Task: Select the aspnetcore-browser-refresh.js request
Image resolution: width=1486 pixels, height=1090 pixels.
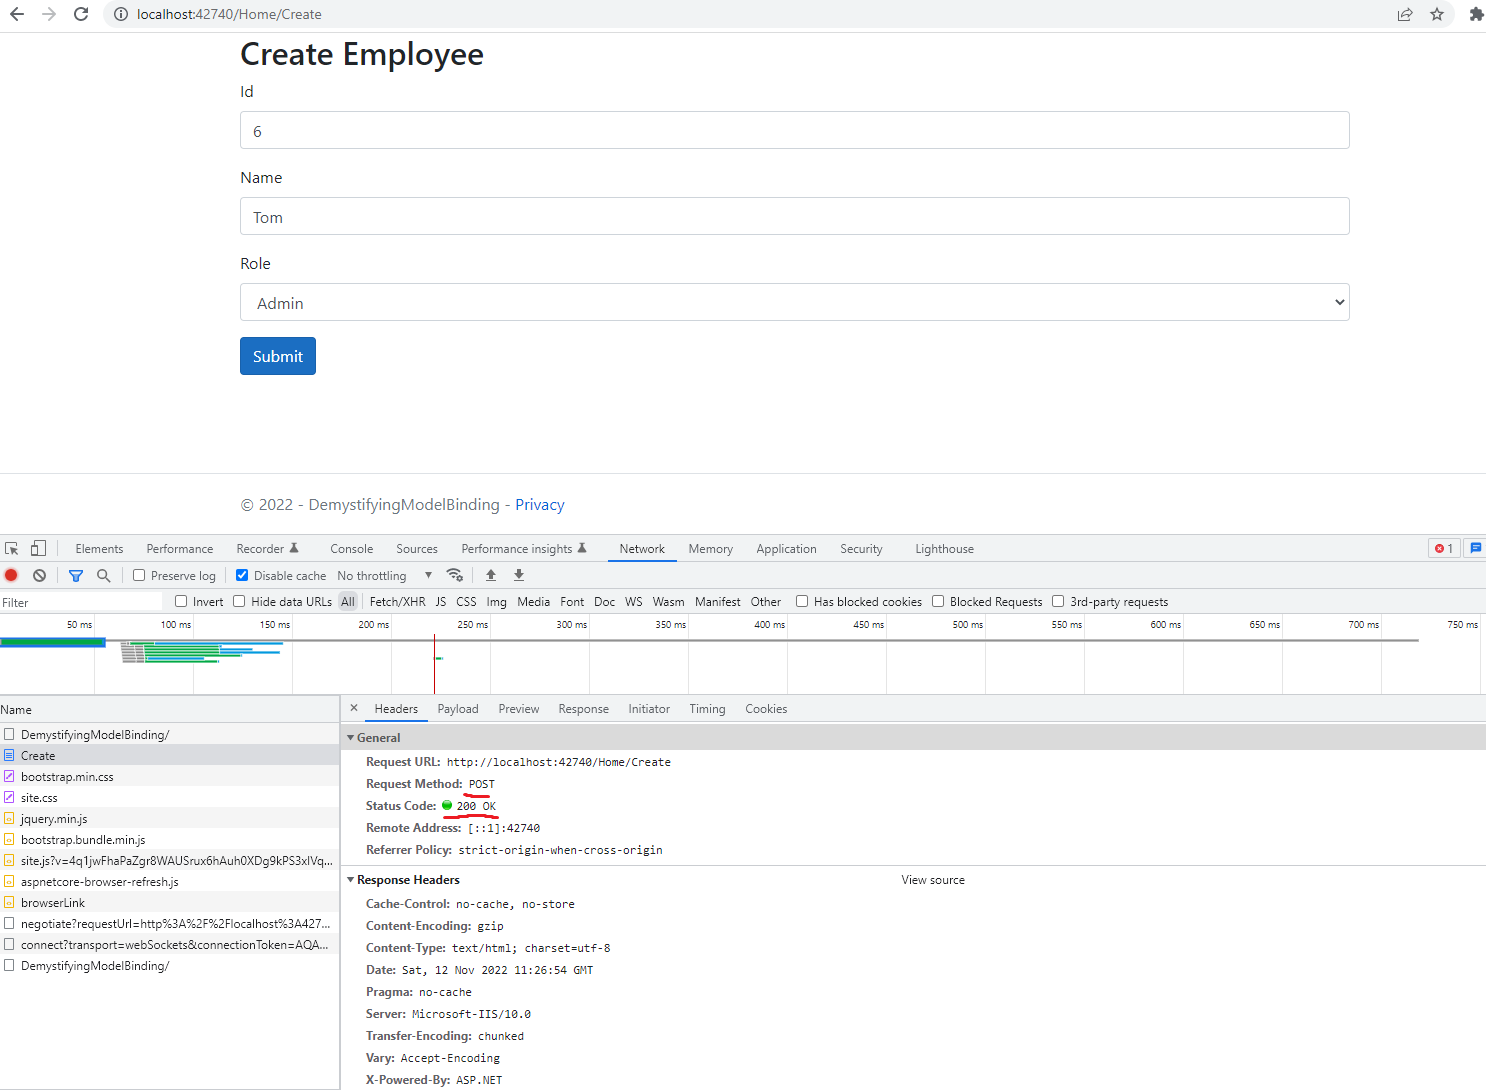Action: point(170,881)
